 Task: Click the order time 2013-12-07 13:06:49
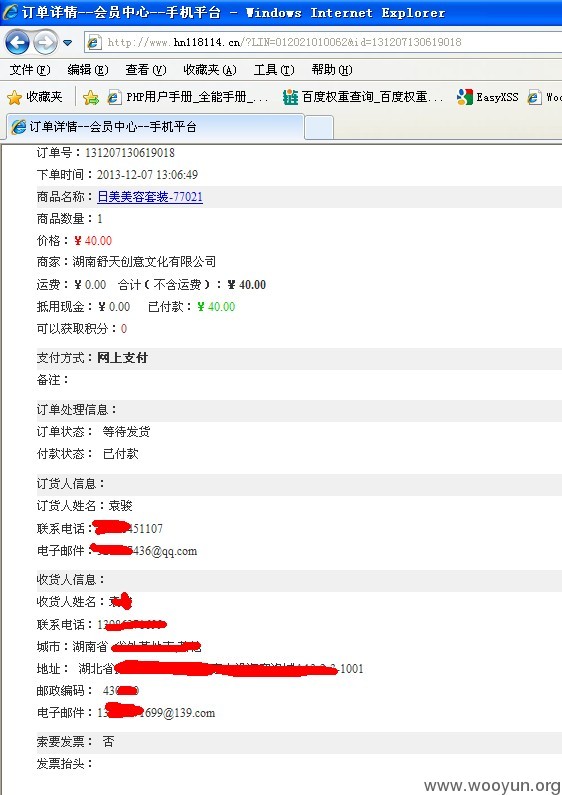[147, 175]
